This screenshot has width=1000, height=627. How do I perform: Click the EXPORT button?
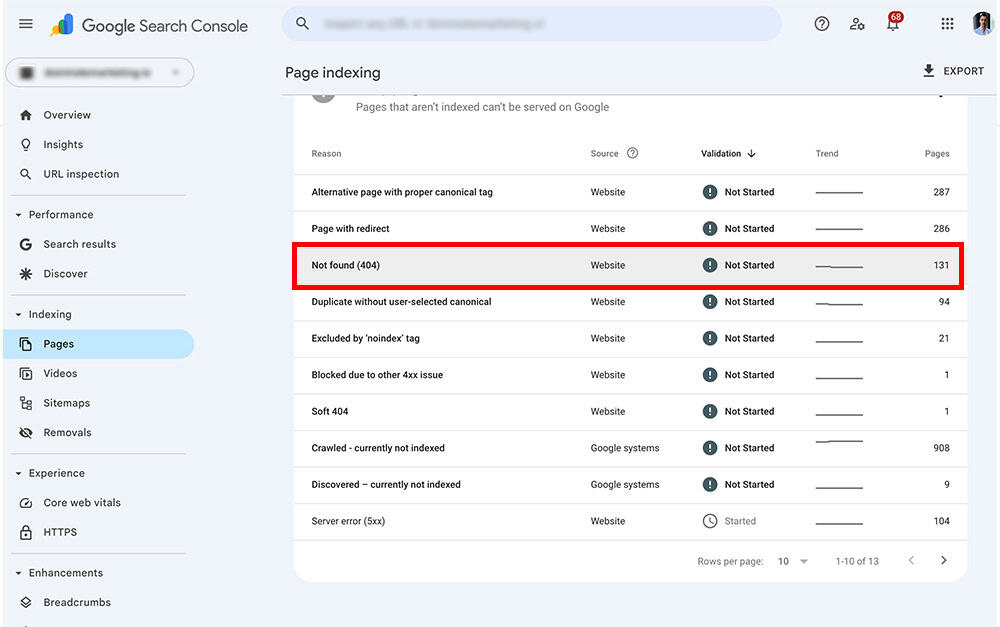[953, 70]
